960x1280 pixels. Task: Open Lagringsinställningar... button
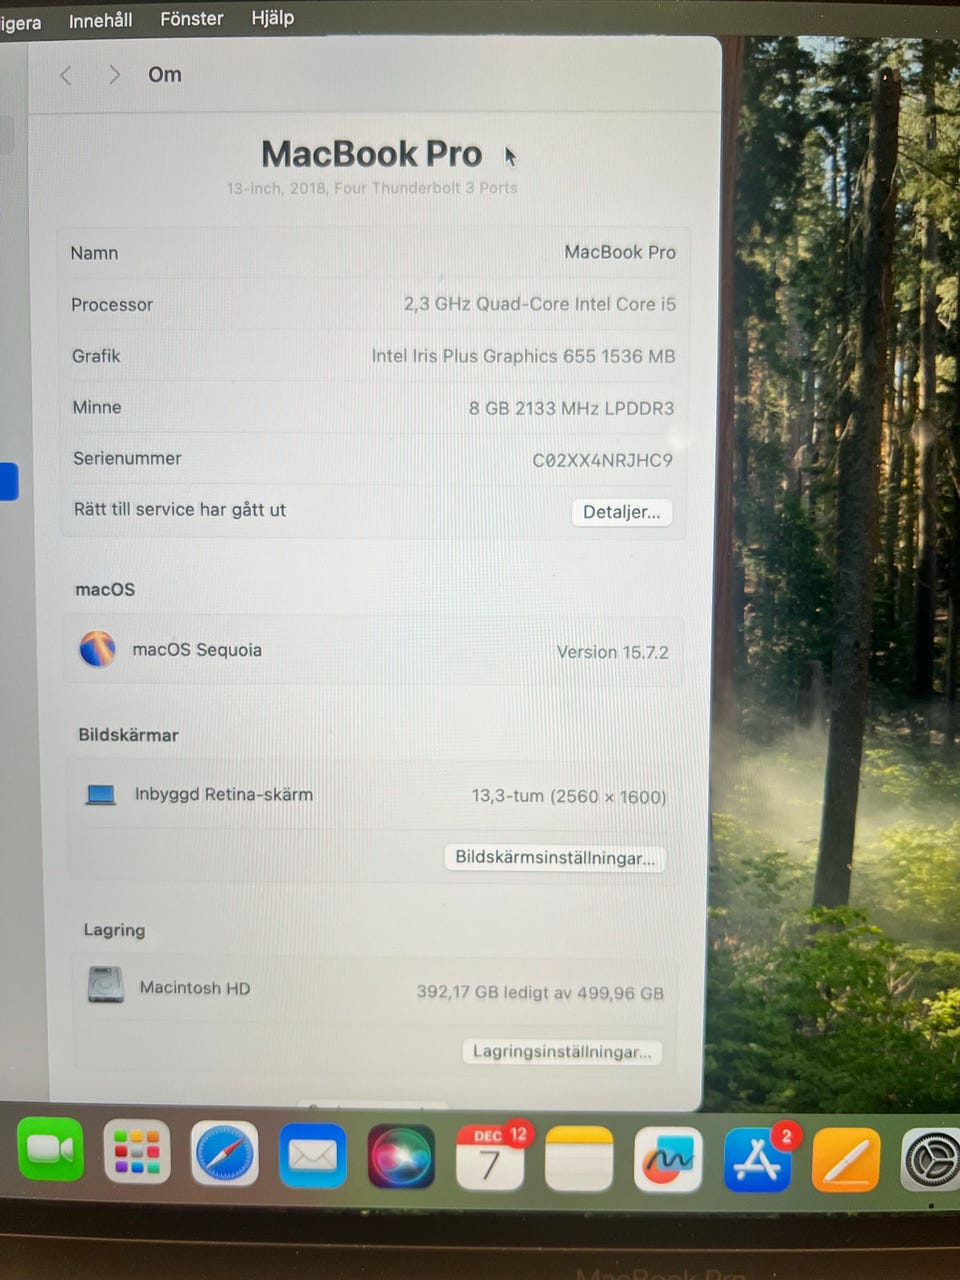pos(561,1051)
